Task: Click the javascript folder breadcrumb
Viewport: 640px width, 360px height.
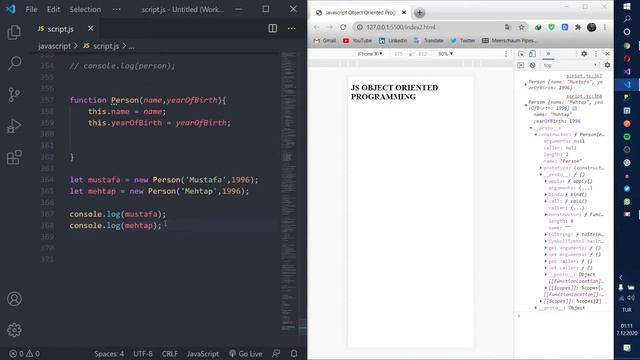Action: pyautogui.click(x=54, y=46)
